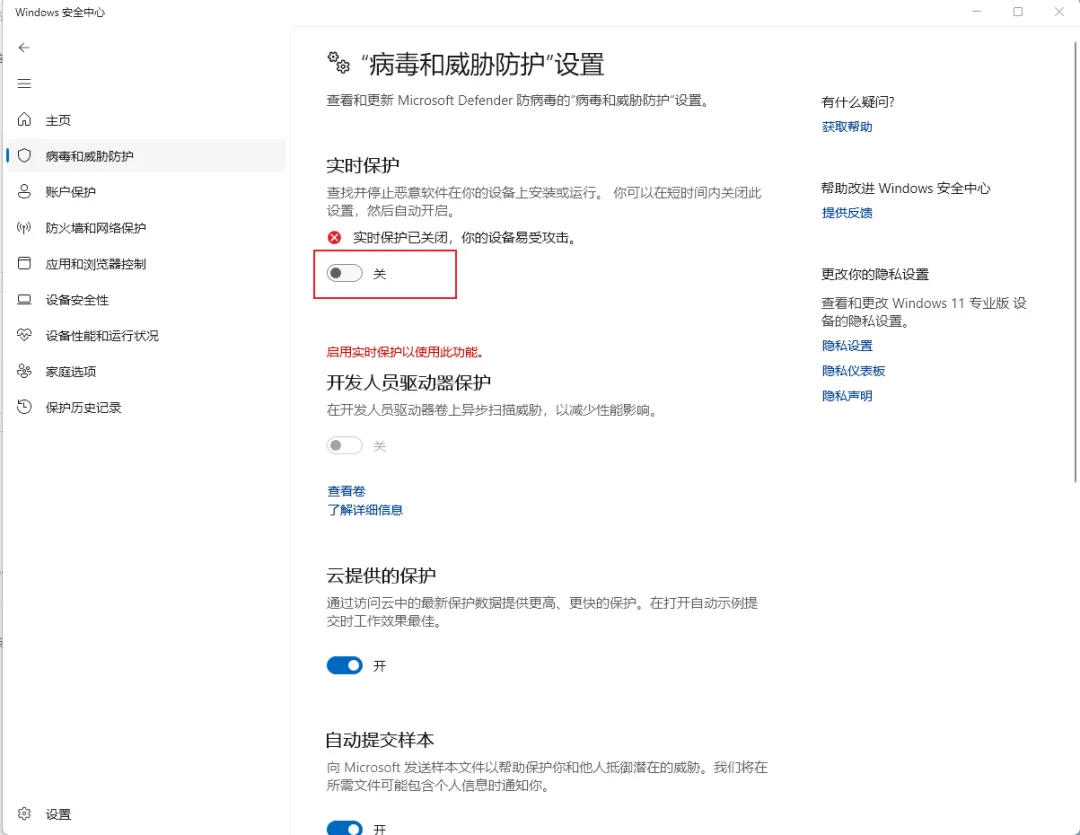Click the laptop icon for 设备安全性
This screenshot has width=1080, height=835.
(x=24, y=299)
